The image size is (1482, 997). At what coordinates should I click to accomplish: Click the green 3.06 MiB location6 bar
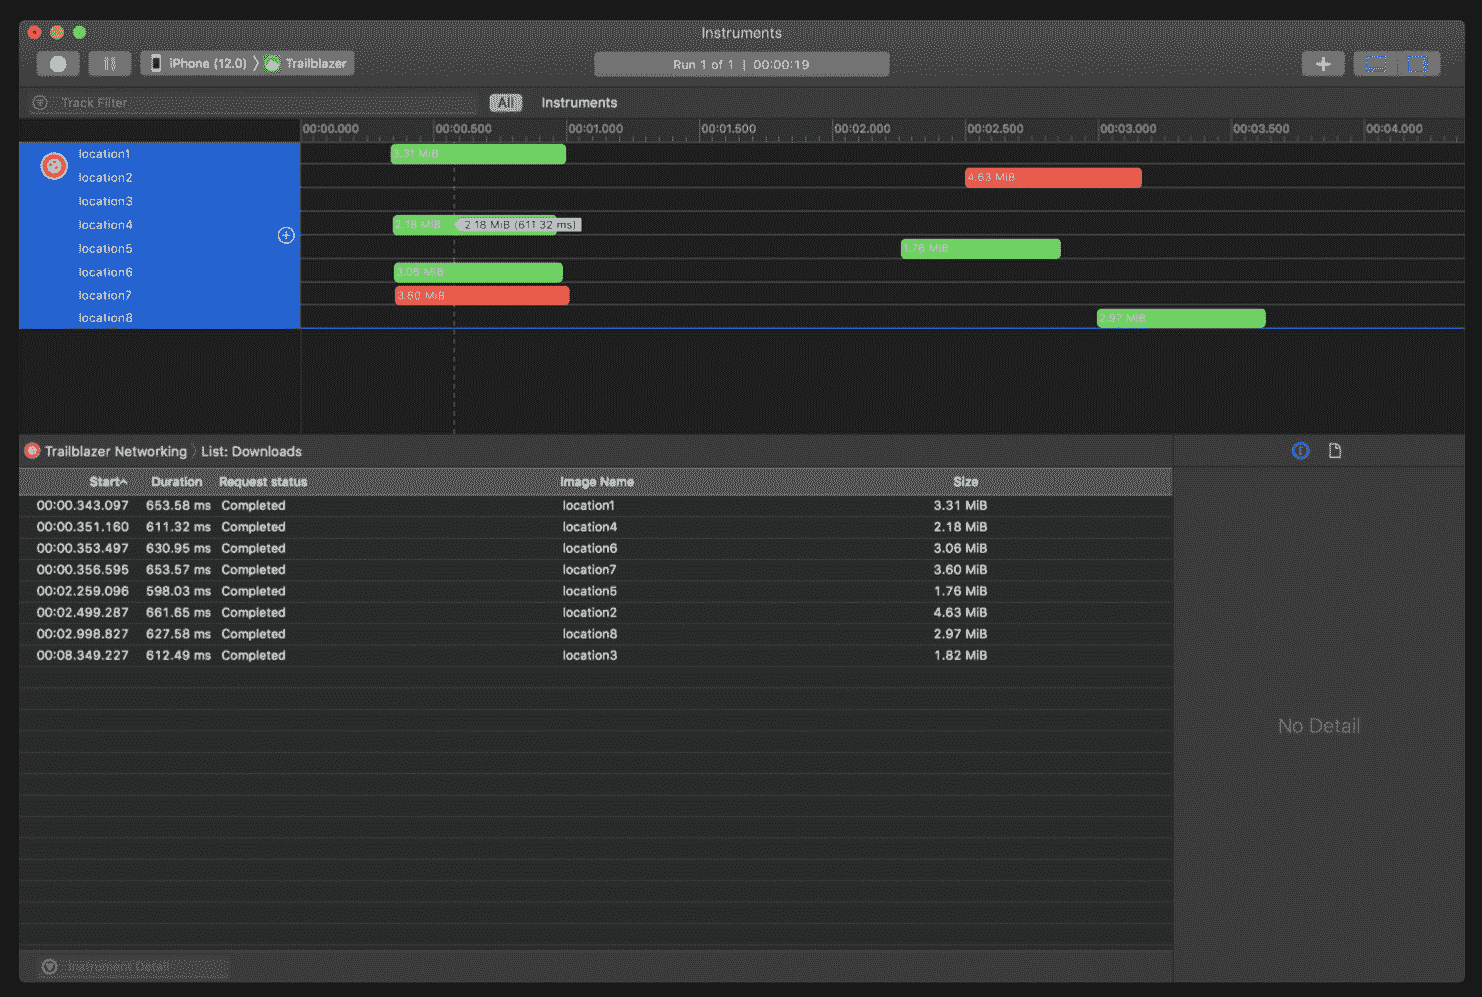478,272
